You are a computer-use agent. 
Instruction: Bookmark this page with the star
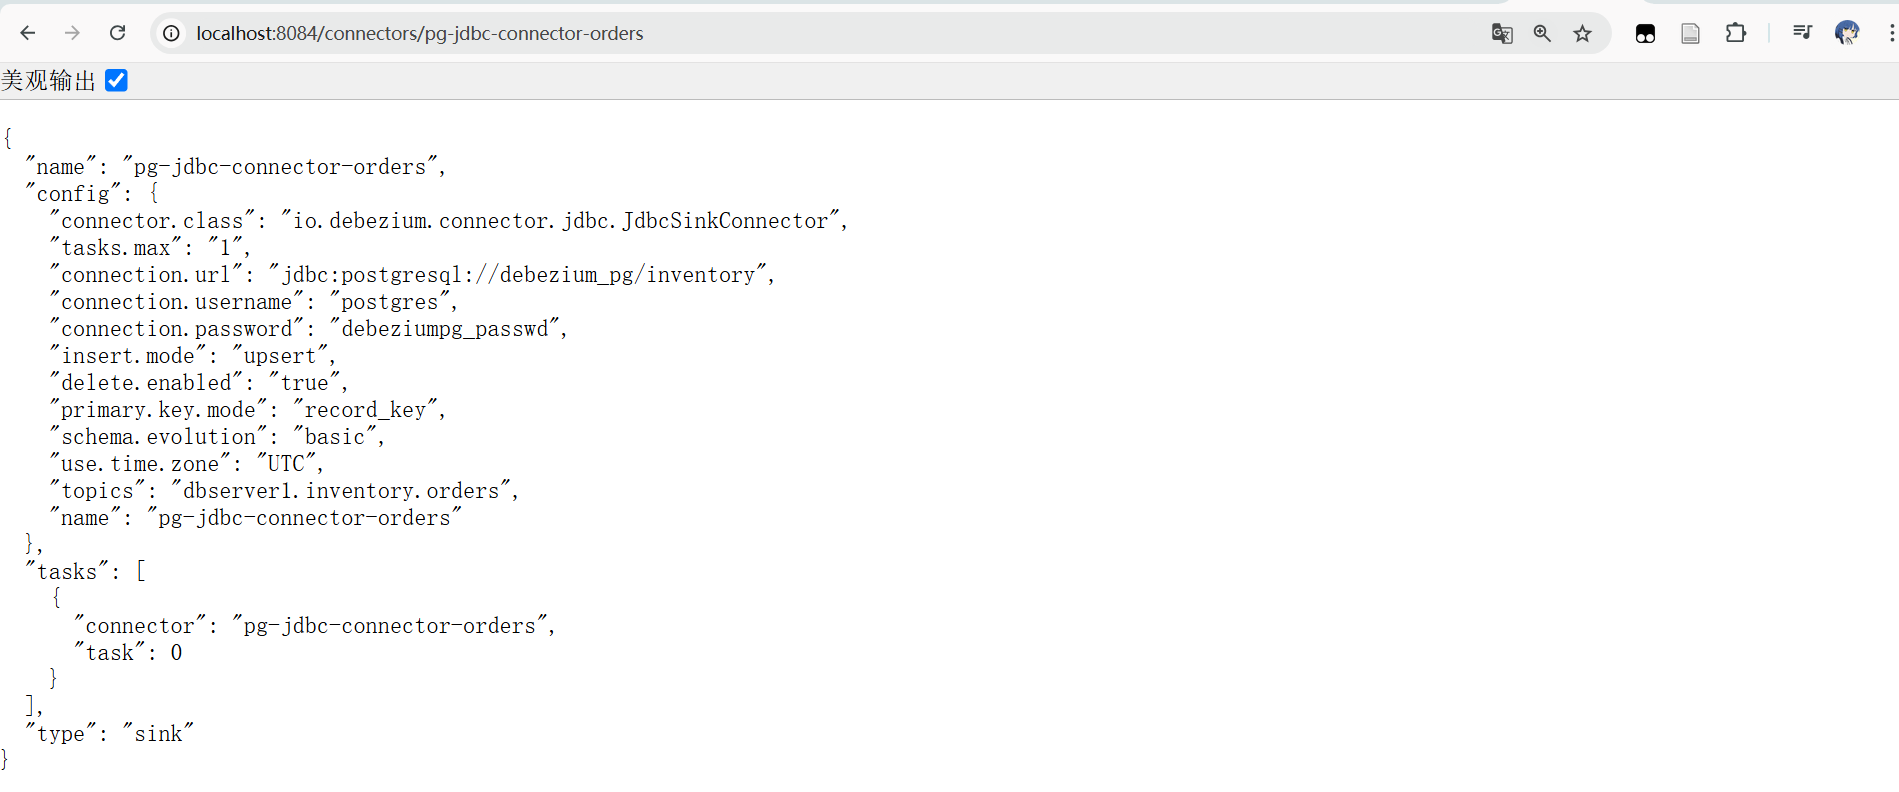pyautogui.click(x=1582, y=34)
